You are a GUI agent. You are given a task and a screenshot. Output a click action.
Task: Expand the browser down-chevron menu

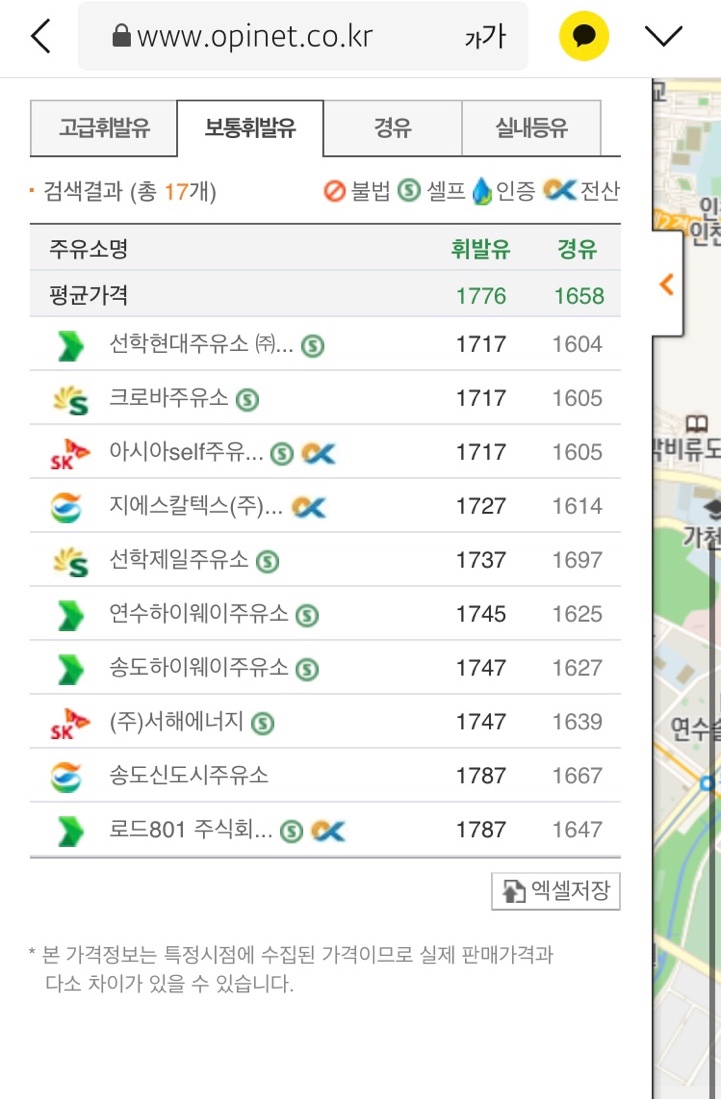click(x=664, y=36)
